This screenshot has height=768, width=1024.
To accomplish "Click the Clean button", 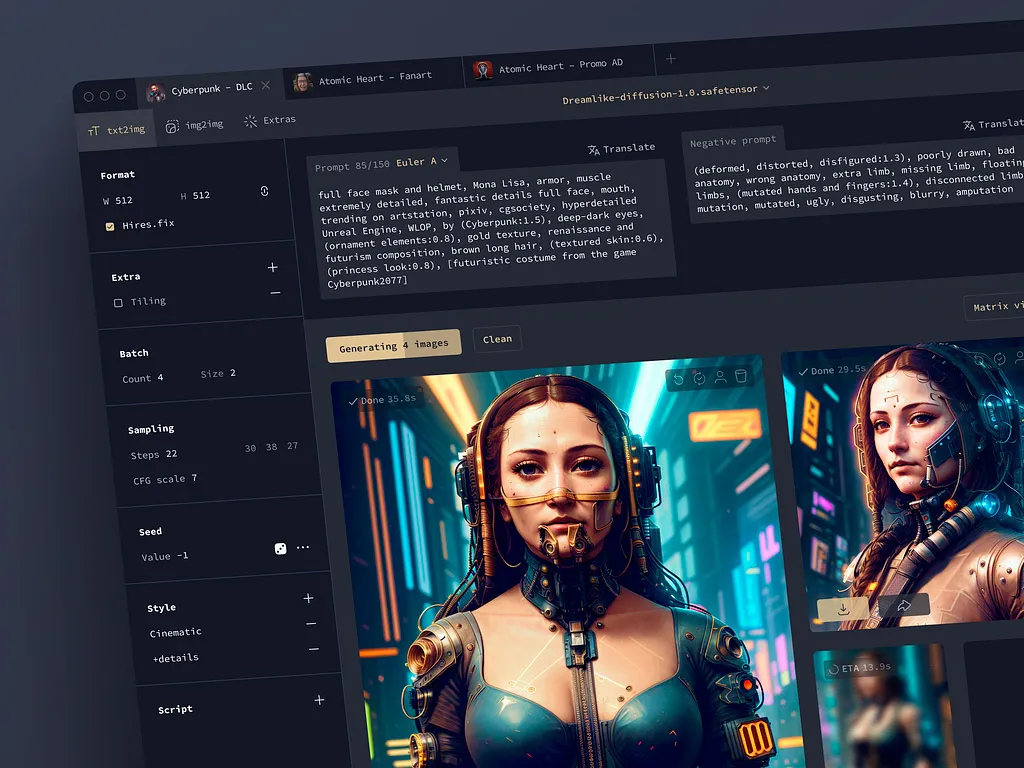I will [x=497, y=339].
